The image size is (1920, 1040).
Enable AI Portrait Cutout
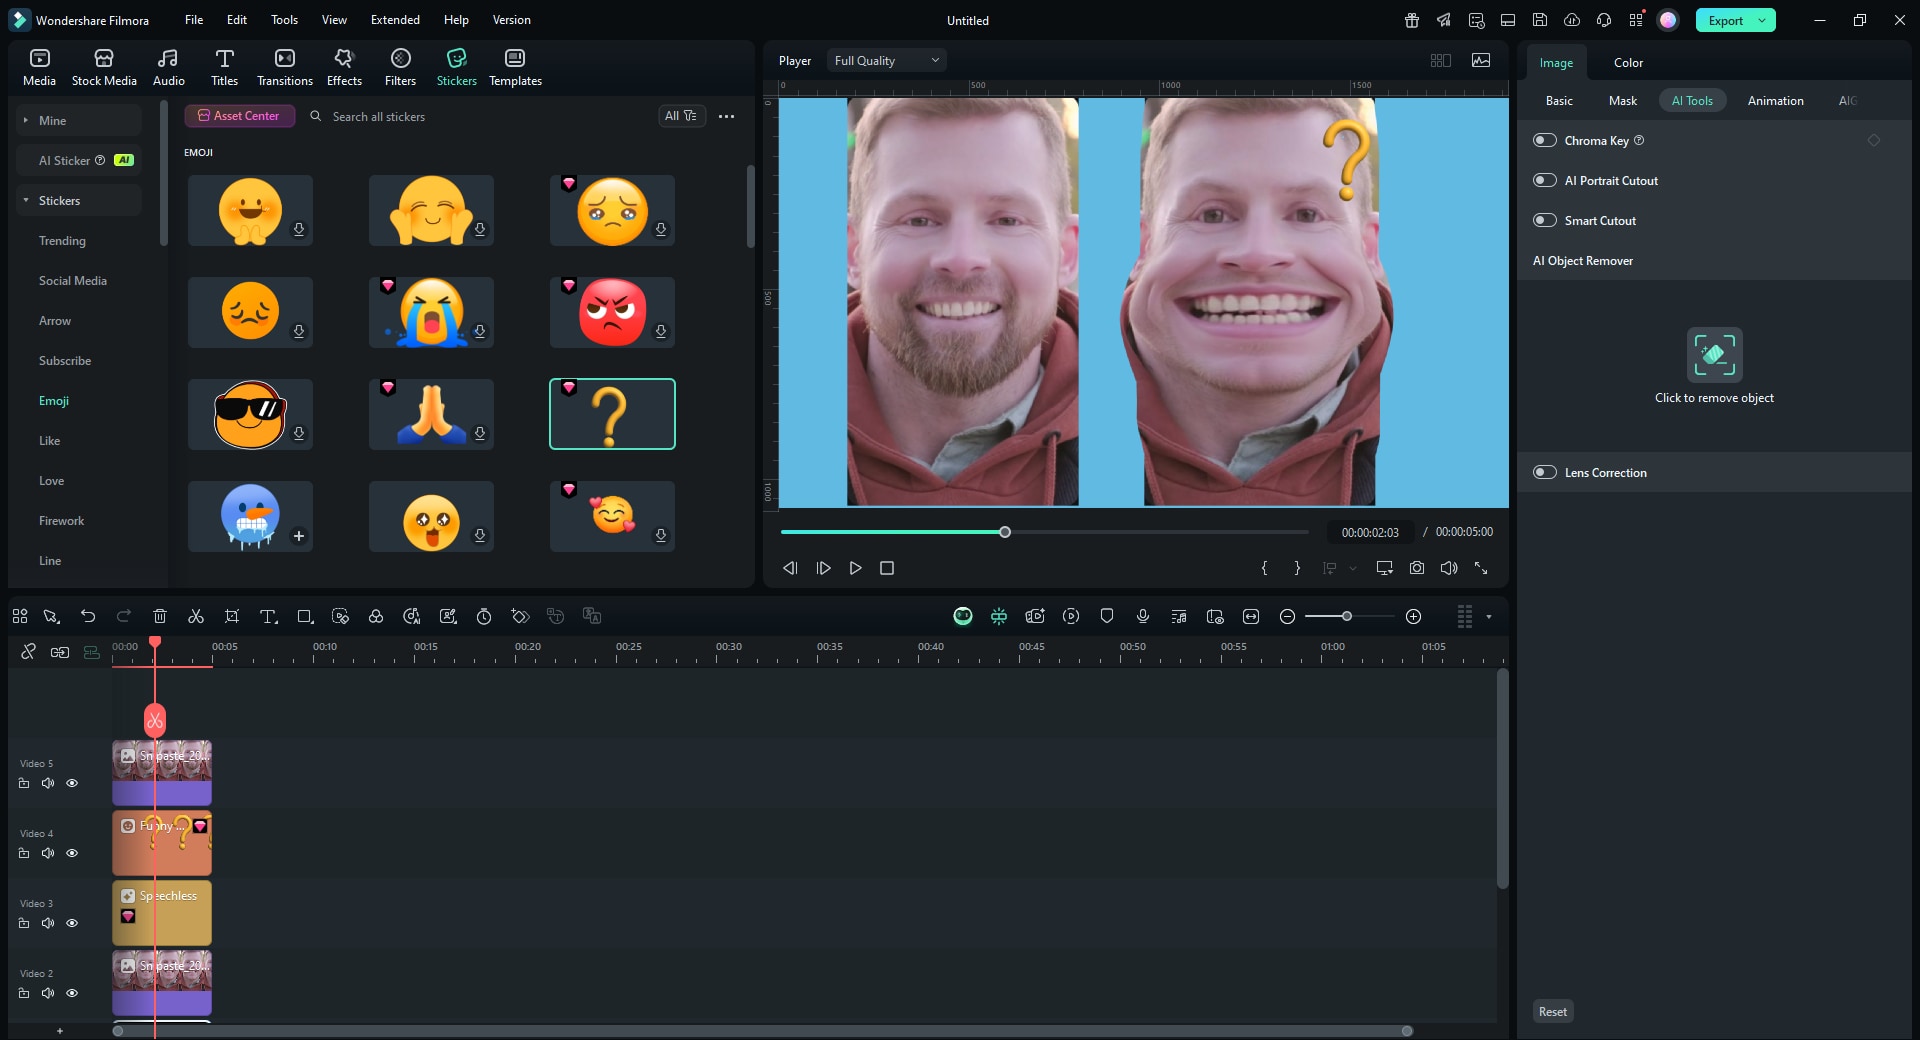pos(1545,180)
